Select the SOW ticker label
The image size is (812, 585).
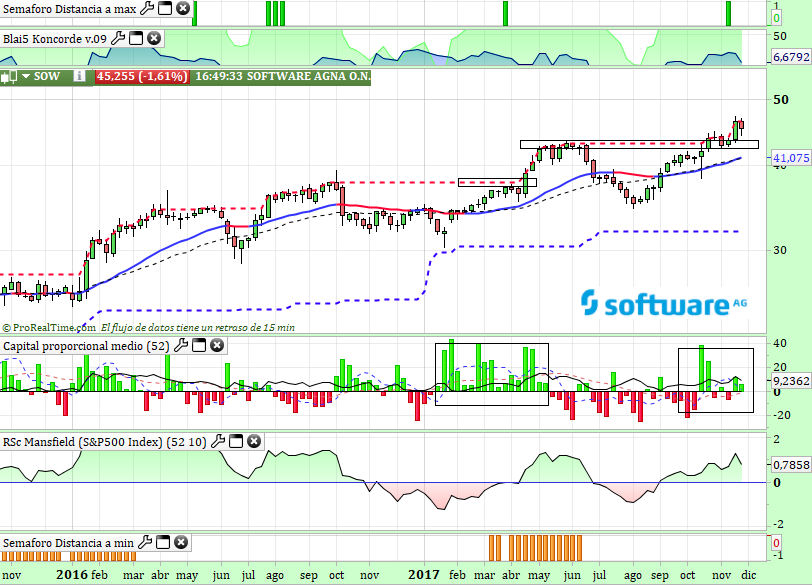[x=47, y=76]
